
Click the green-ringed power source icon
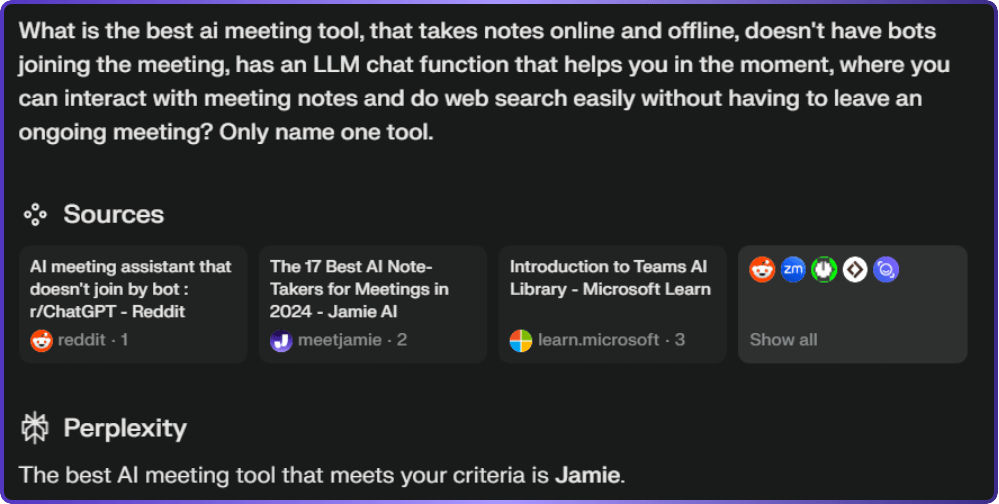(x=824, y=270)
